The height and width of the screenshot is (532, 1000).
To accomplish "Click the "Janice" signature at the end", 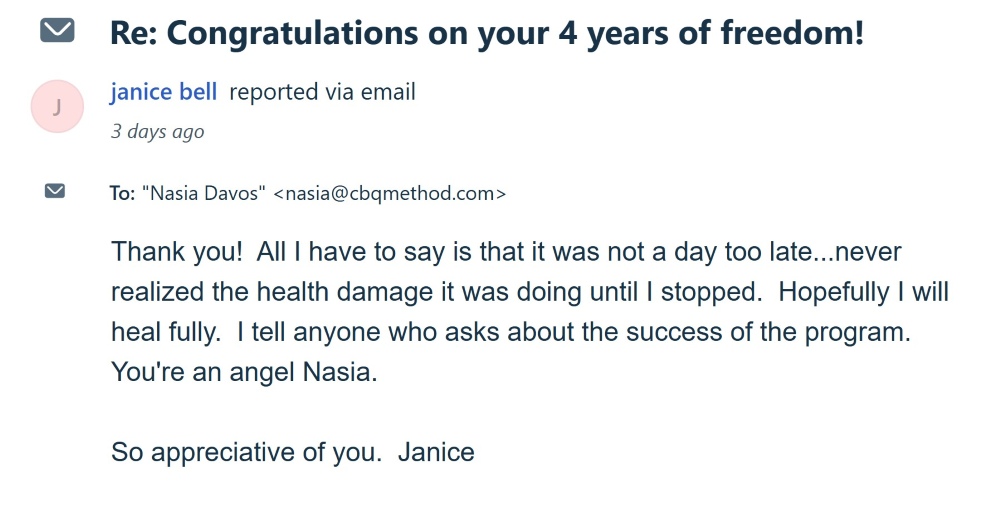I will point(436,451).
